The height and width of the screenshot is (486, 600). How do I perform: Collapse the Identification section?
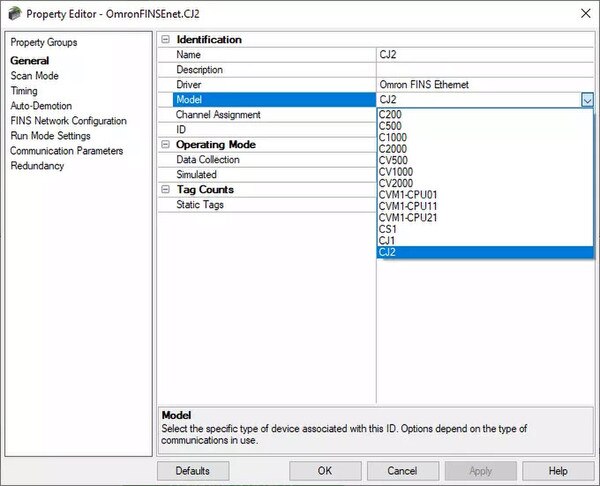tap(165, 39)
